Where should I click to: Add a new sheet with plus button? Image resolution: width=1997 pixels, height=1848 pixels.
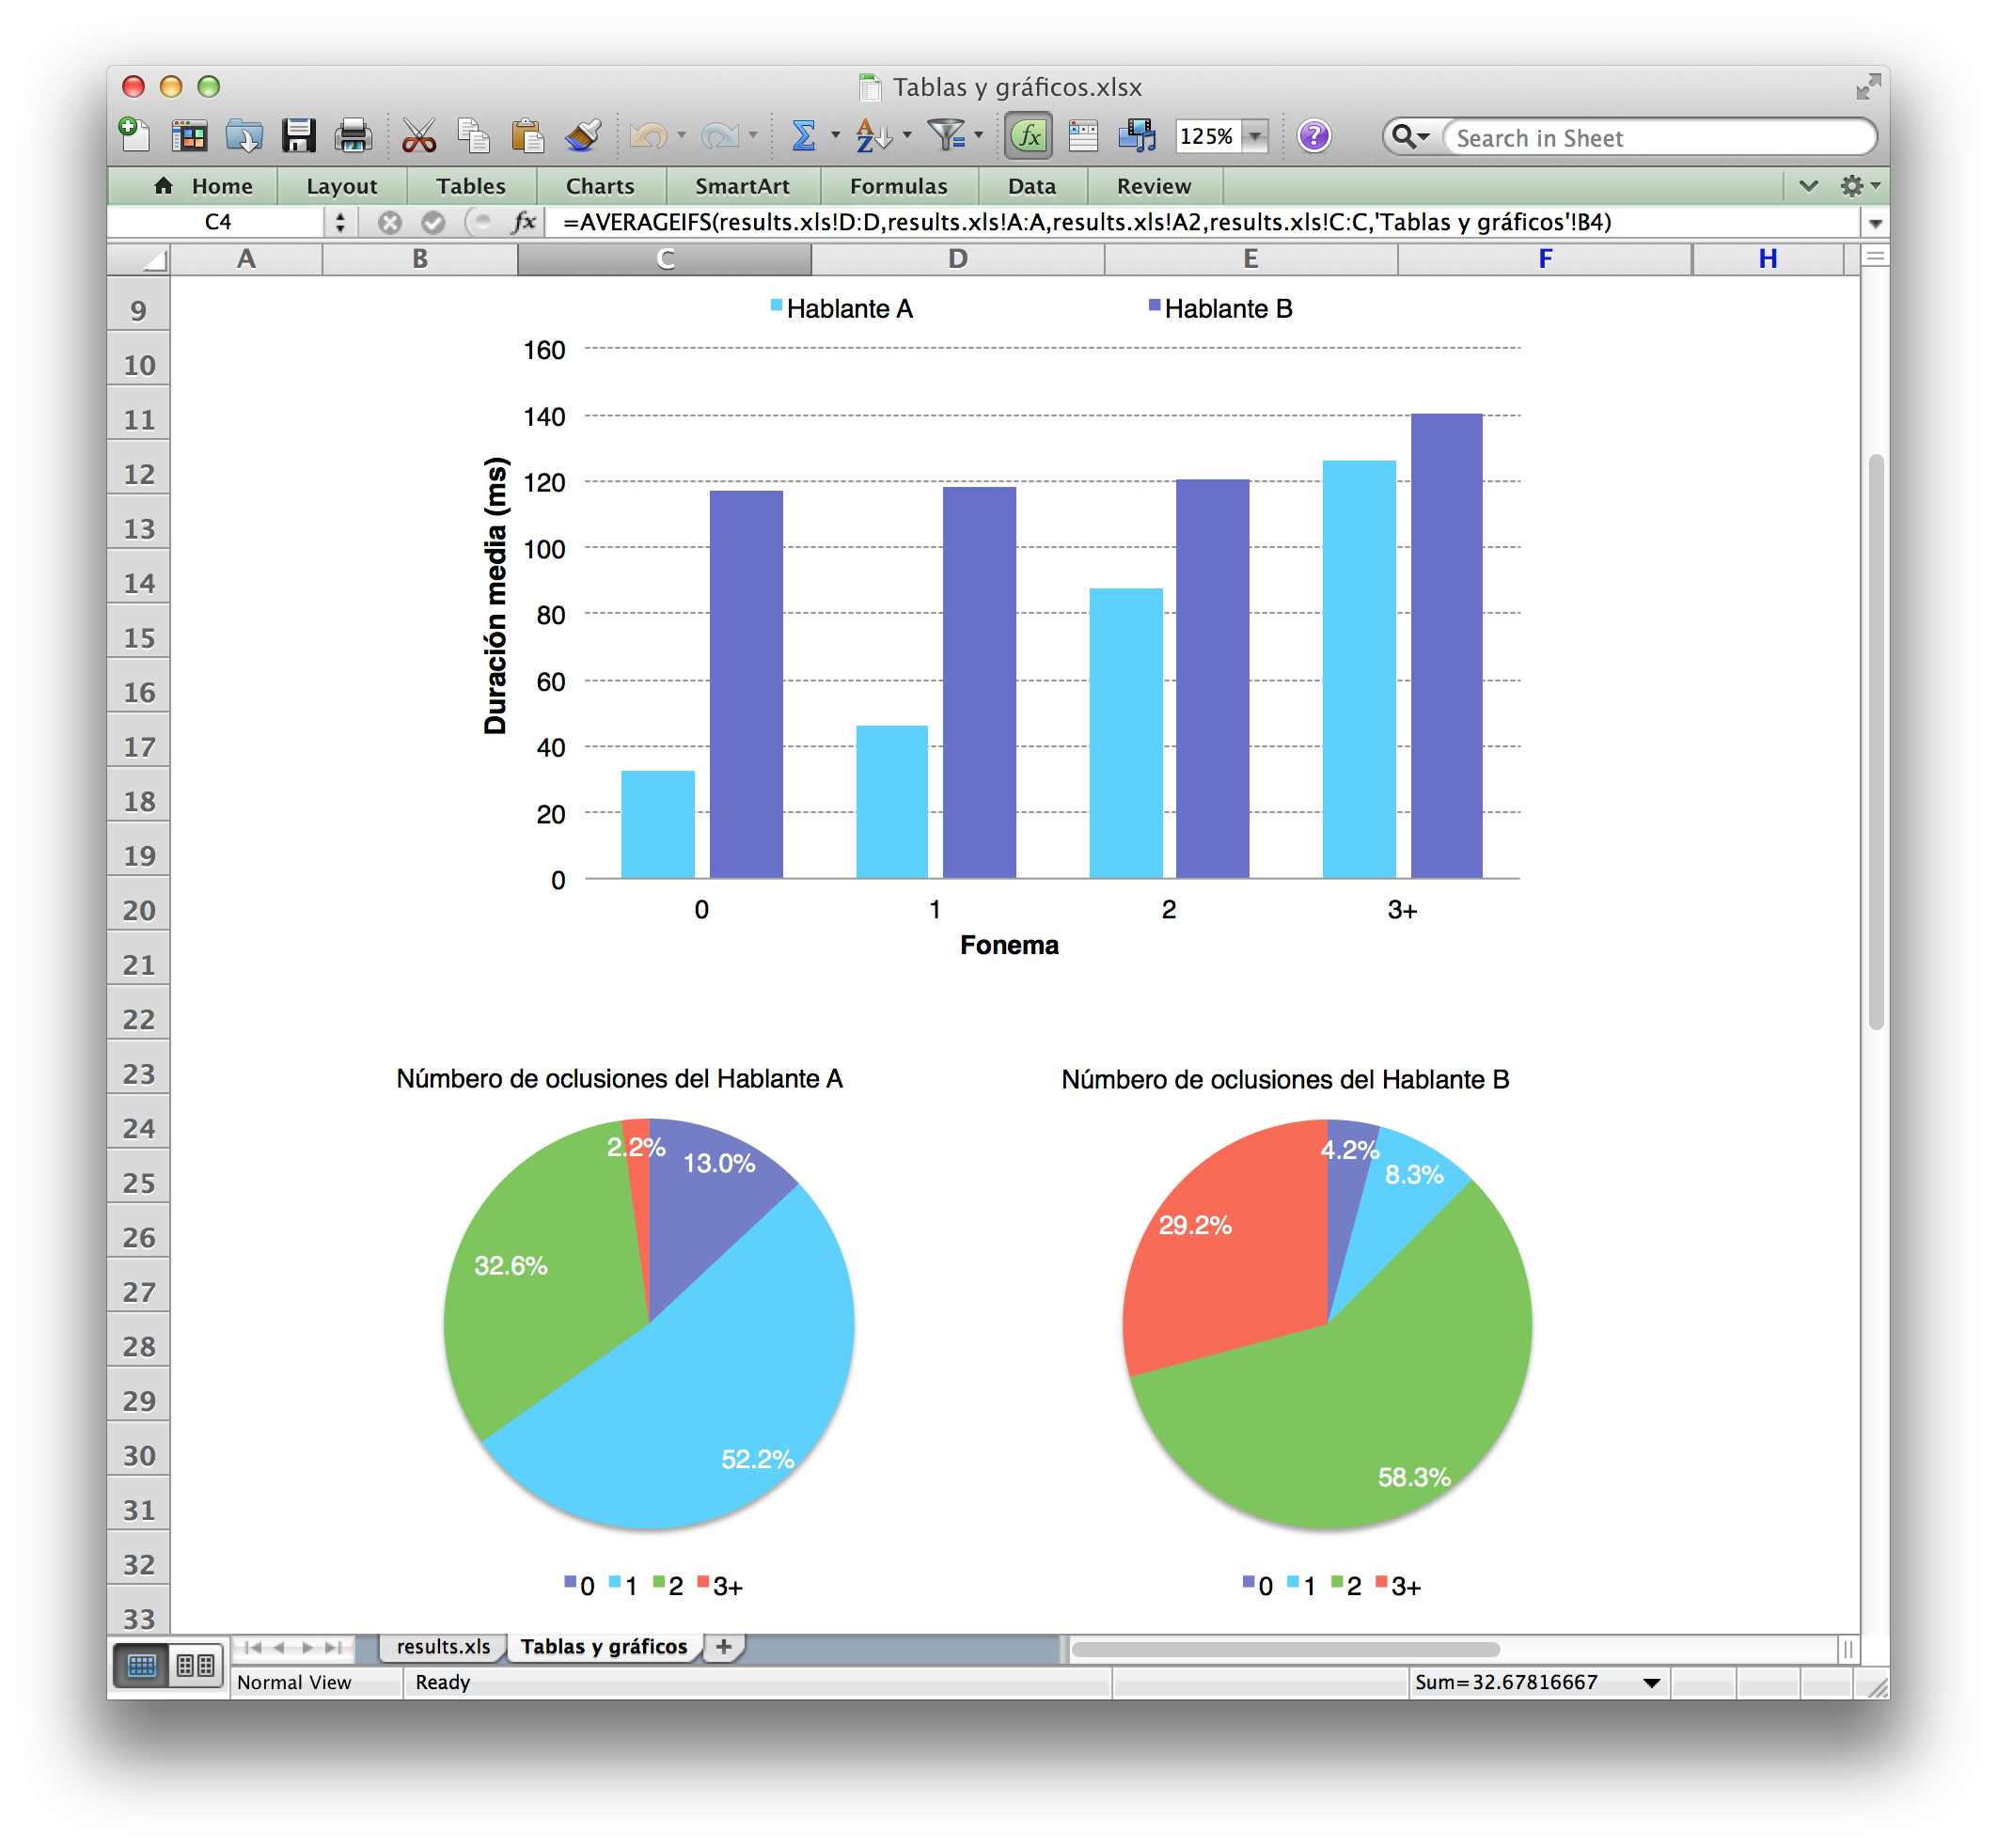click(x=724, y=1646)
